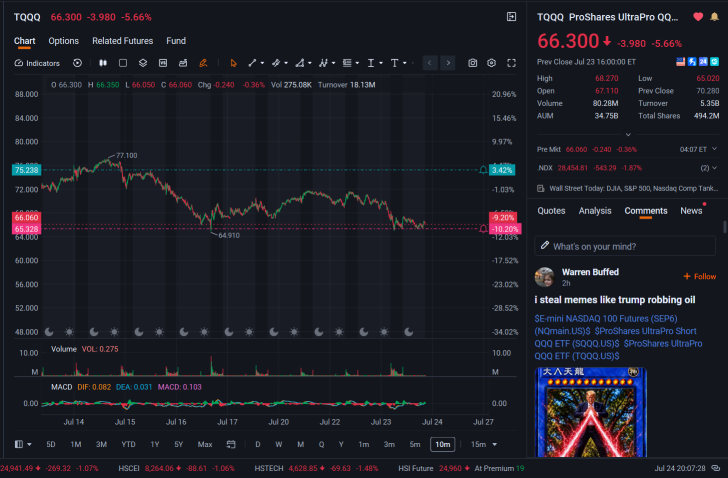Open the Quotes tab
This screenshot has width=728, height=478.
[x=551, y=211]
